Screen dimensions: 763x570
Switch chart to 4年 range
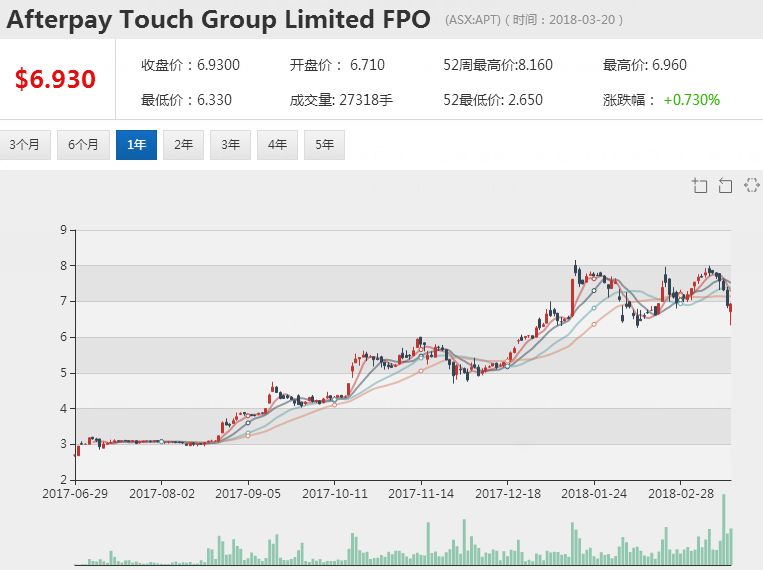pyautogui.click(x=277, y=145)
